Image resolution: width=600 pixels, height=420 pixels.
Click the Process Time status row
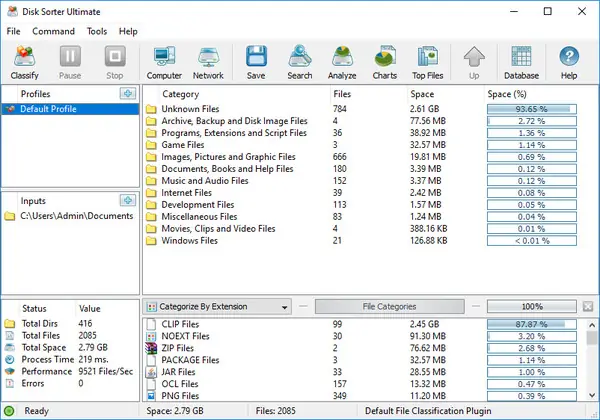(x=70, y=360)
